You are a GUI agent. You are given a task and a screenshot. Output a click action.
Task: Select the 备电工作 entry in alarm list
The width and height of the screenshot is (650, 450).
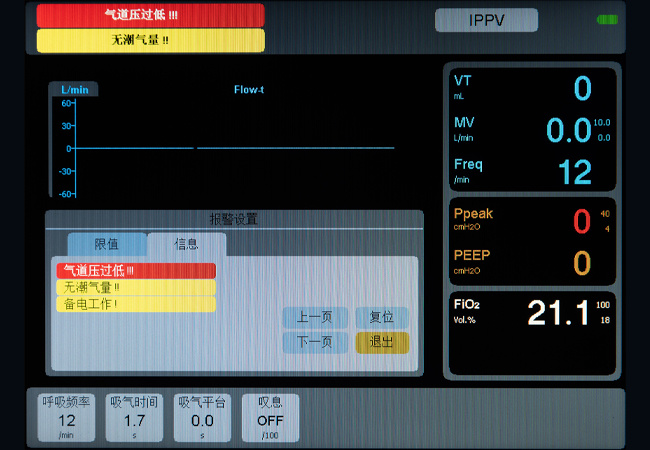pyautogui.click(x=136, y=304)
